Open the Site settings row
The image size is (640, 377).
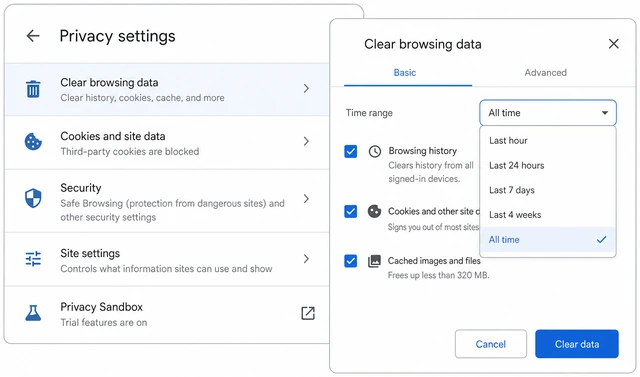[x=167, y=260]
